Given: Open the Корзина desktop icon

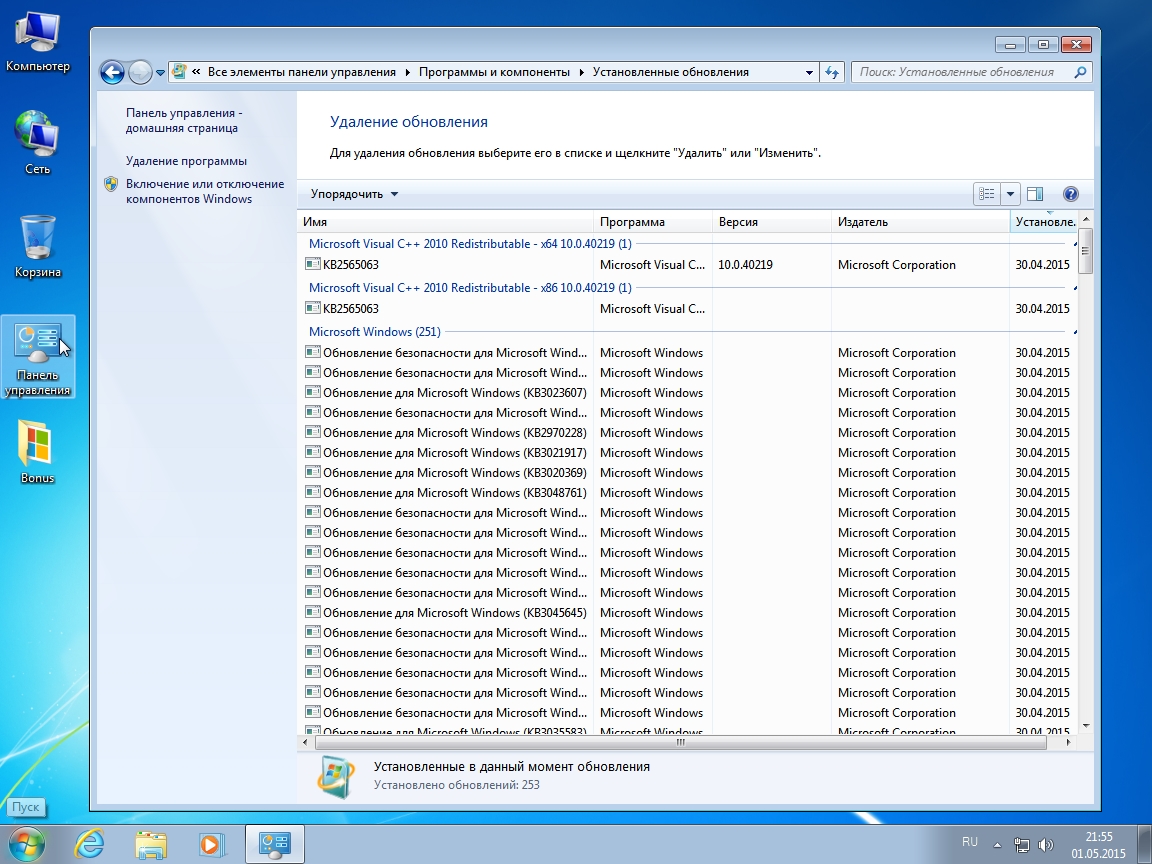Looking at the screenshot, I should 38,247.
